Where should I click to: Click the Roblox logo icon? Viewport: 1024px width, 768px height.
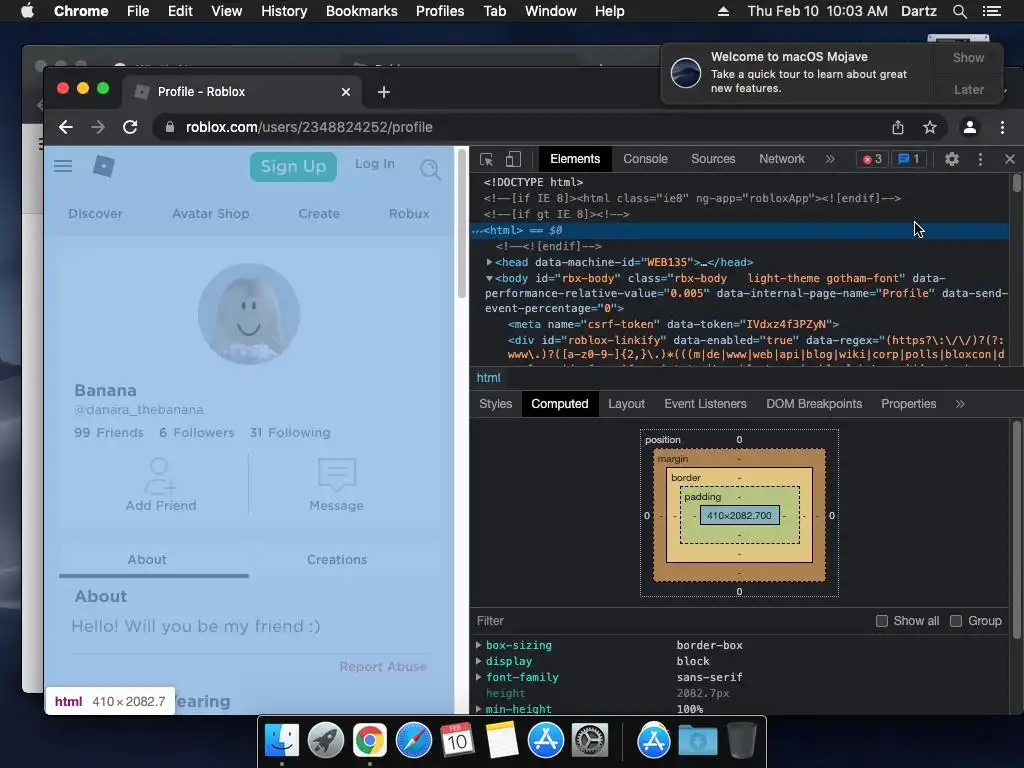click(103, 166)
